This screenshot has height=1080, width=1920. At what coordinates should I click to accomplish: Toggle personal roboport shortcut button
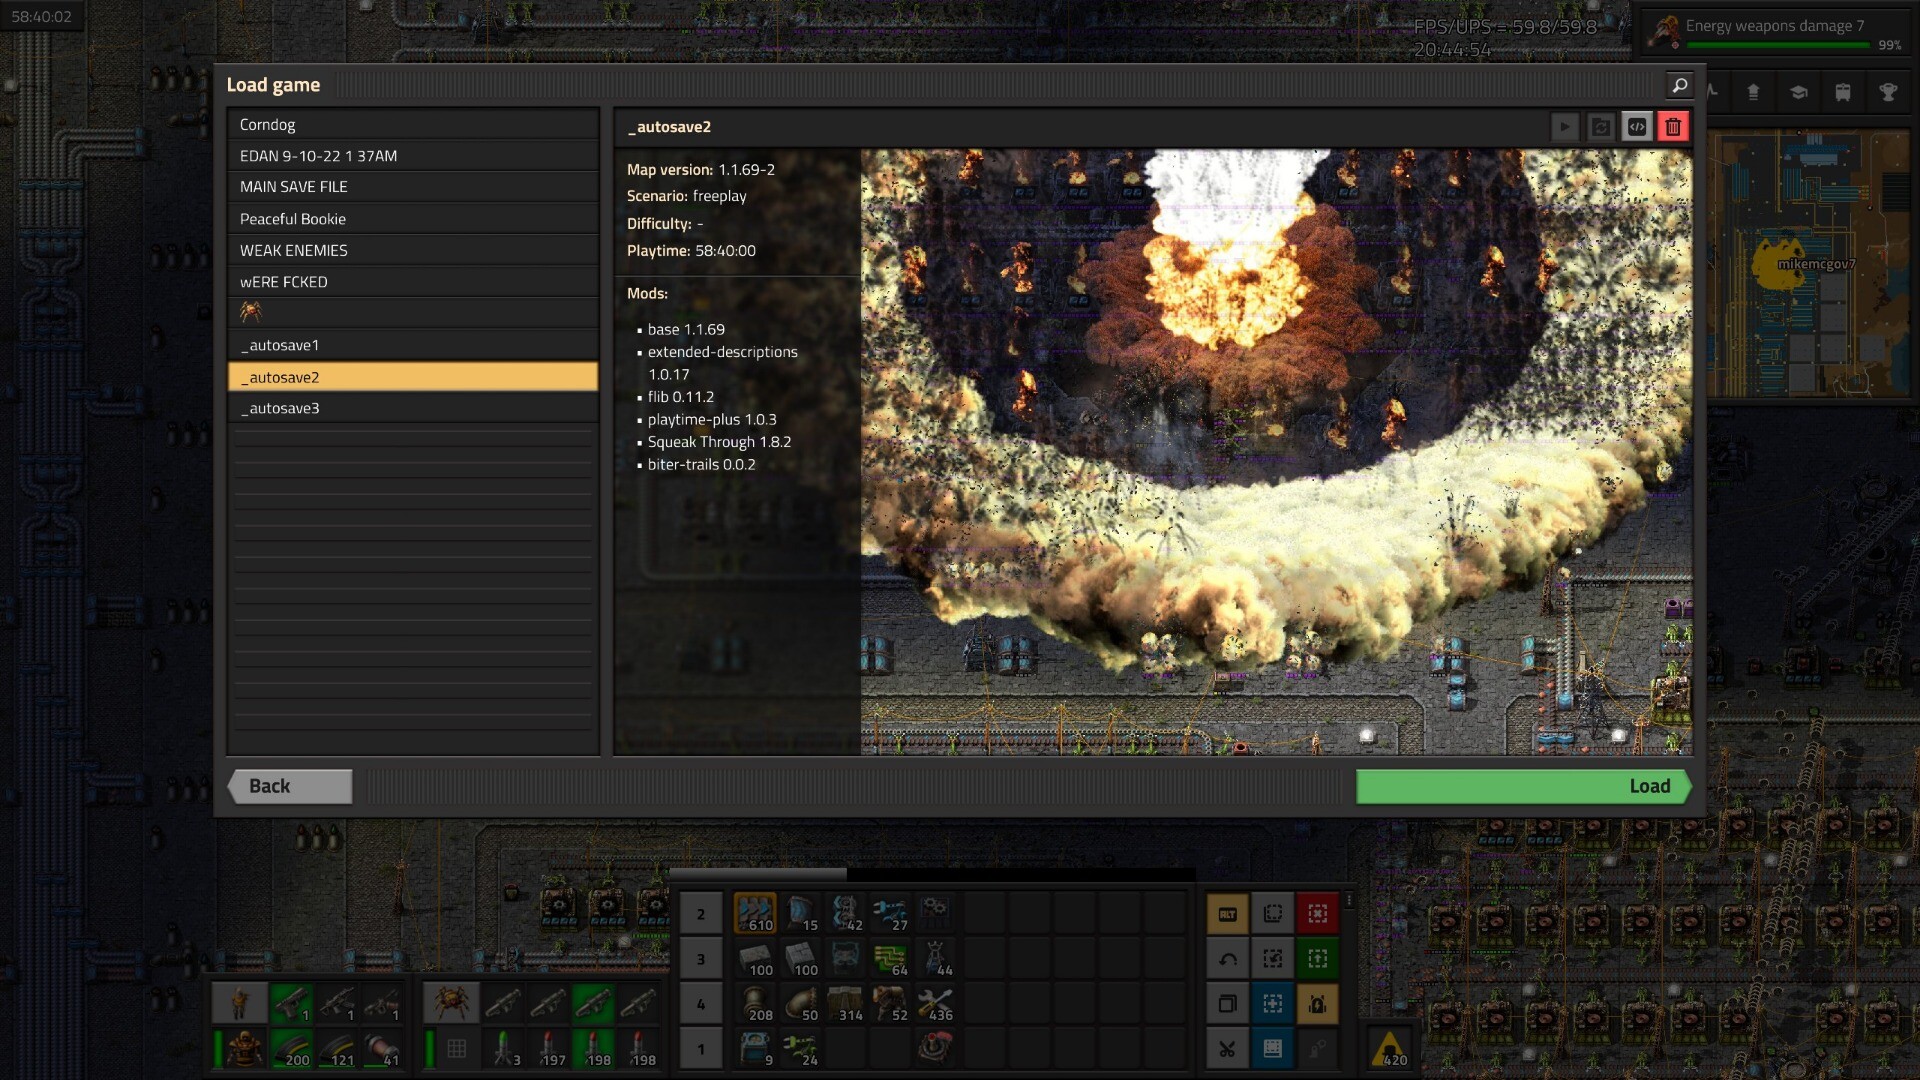point(1318,1004)
